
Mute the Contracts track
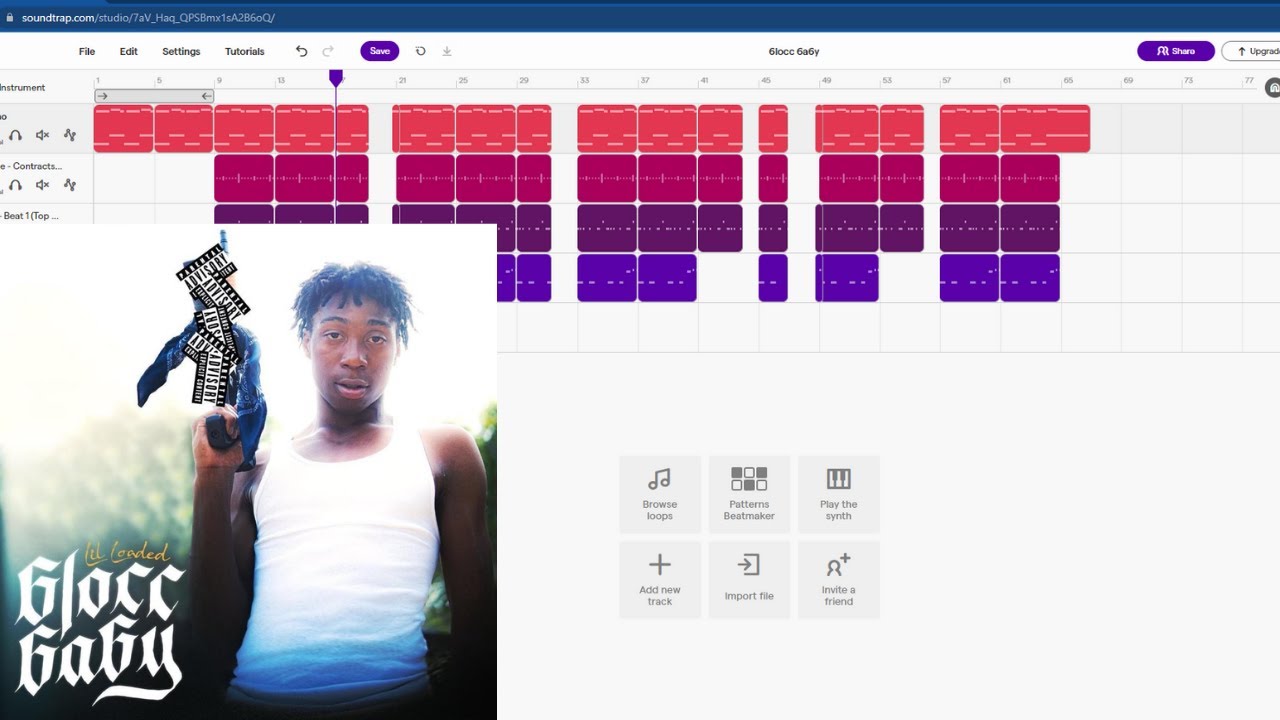click(x=42, y=185)
